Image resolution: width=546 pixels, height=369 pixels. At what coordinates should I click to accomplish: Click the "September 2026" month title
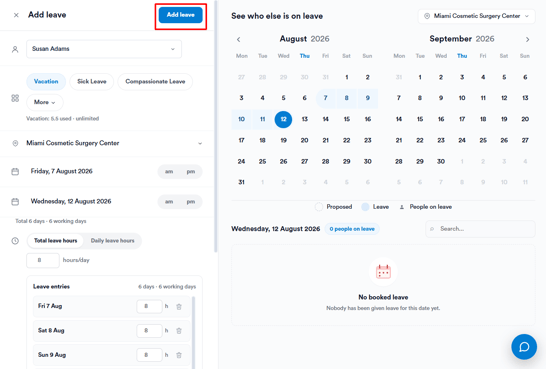(x=462, y=39)
